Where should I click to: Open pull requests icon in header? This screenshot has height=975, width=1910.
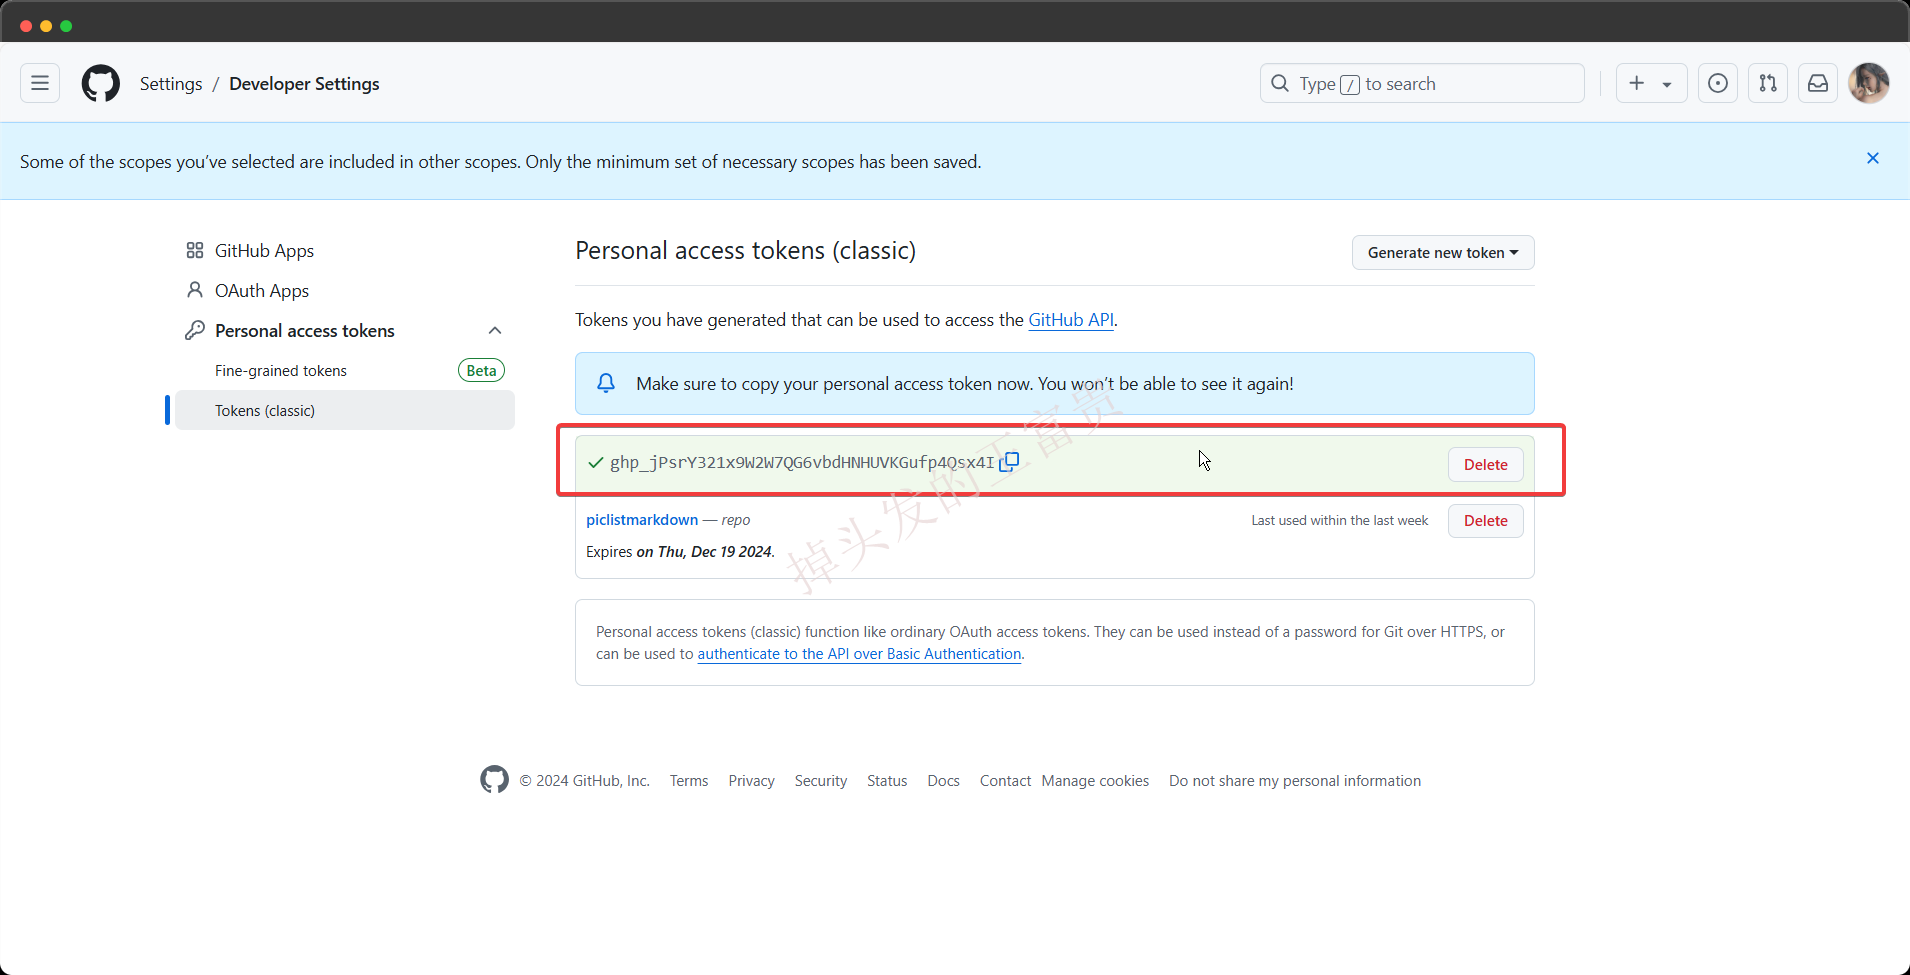tap(1768, 84)
